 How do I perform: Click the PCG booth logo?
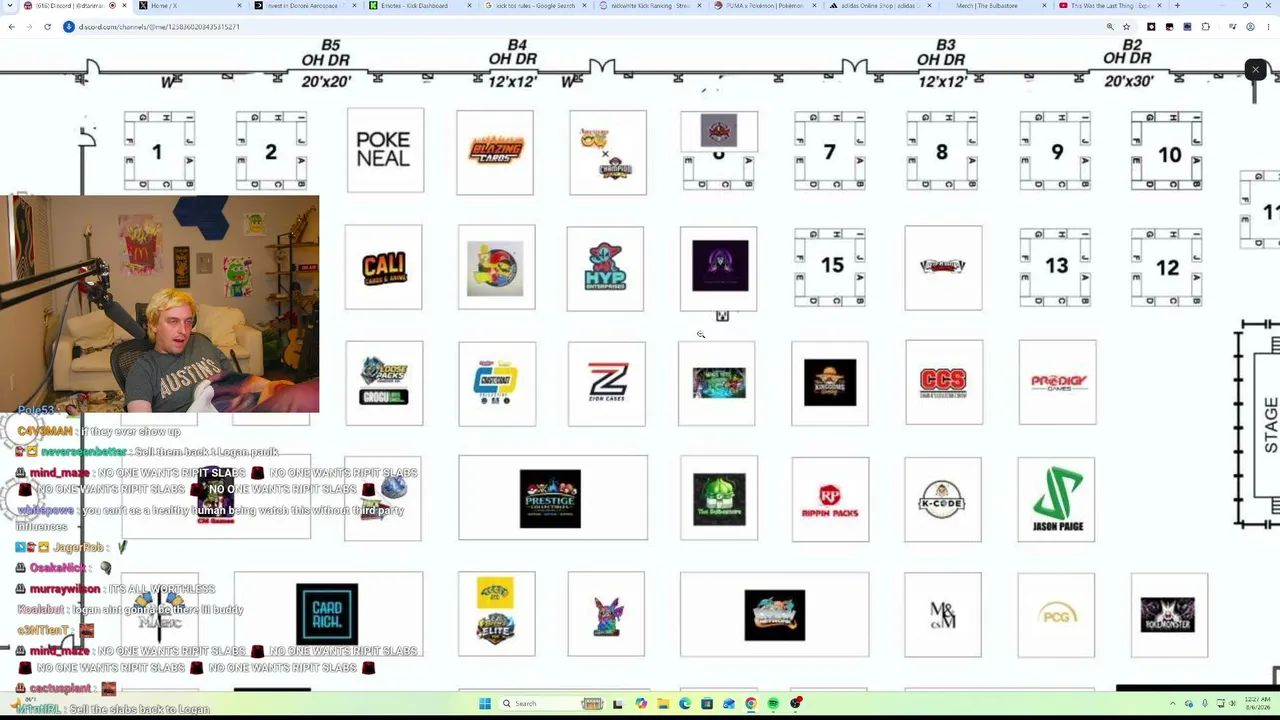1056,615
